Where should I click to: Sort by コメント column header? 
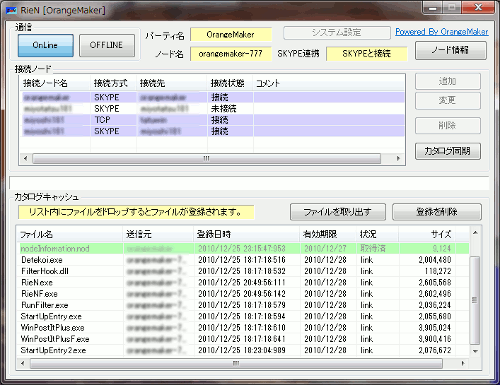328,83
